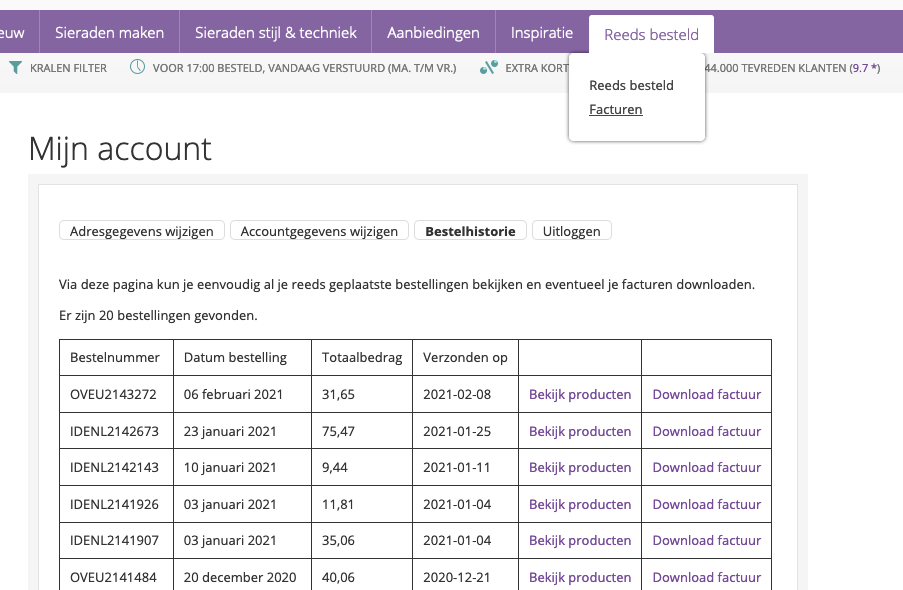
Task: Bekijk producten for order OVEU2143272
Action: coord(580,394)
